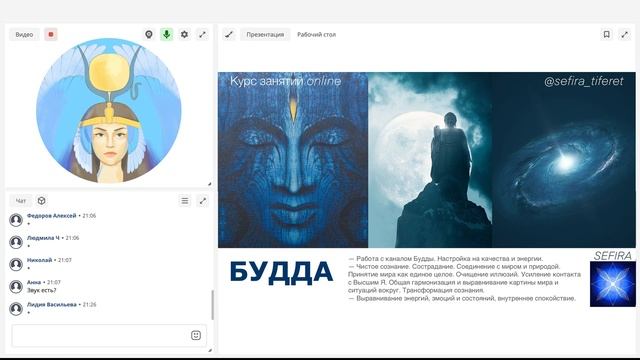Click the 'Курс занятий online' slide caption
Viewport: 640px width, 360px height.
(285, 81)
